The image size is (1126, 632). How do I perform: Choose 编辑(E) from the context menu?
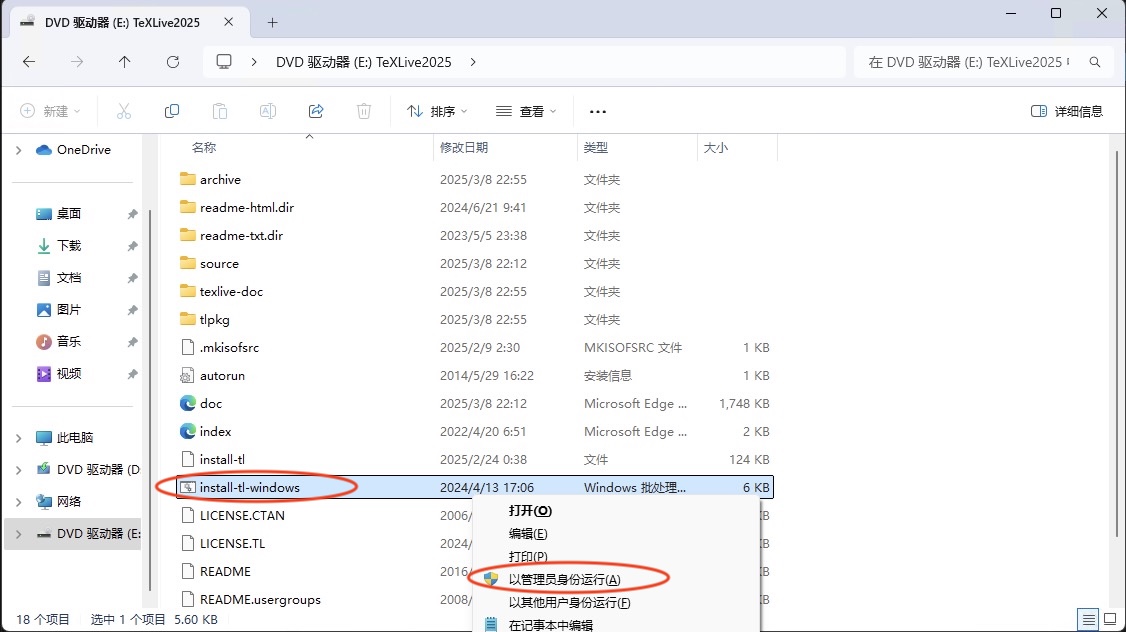528,534
